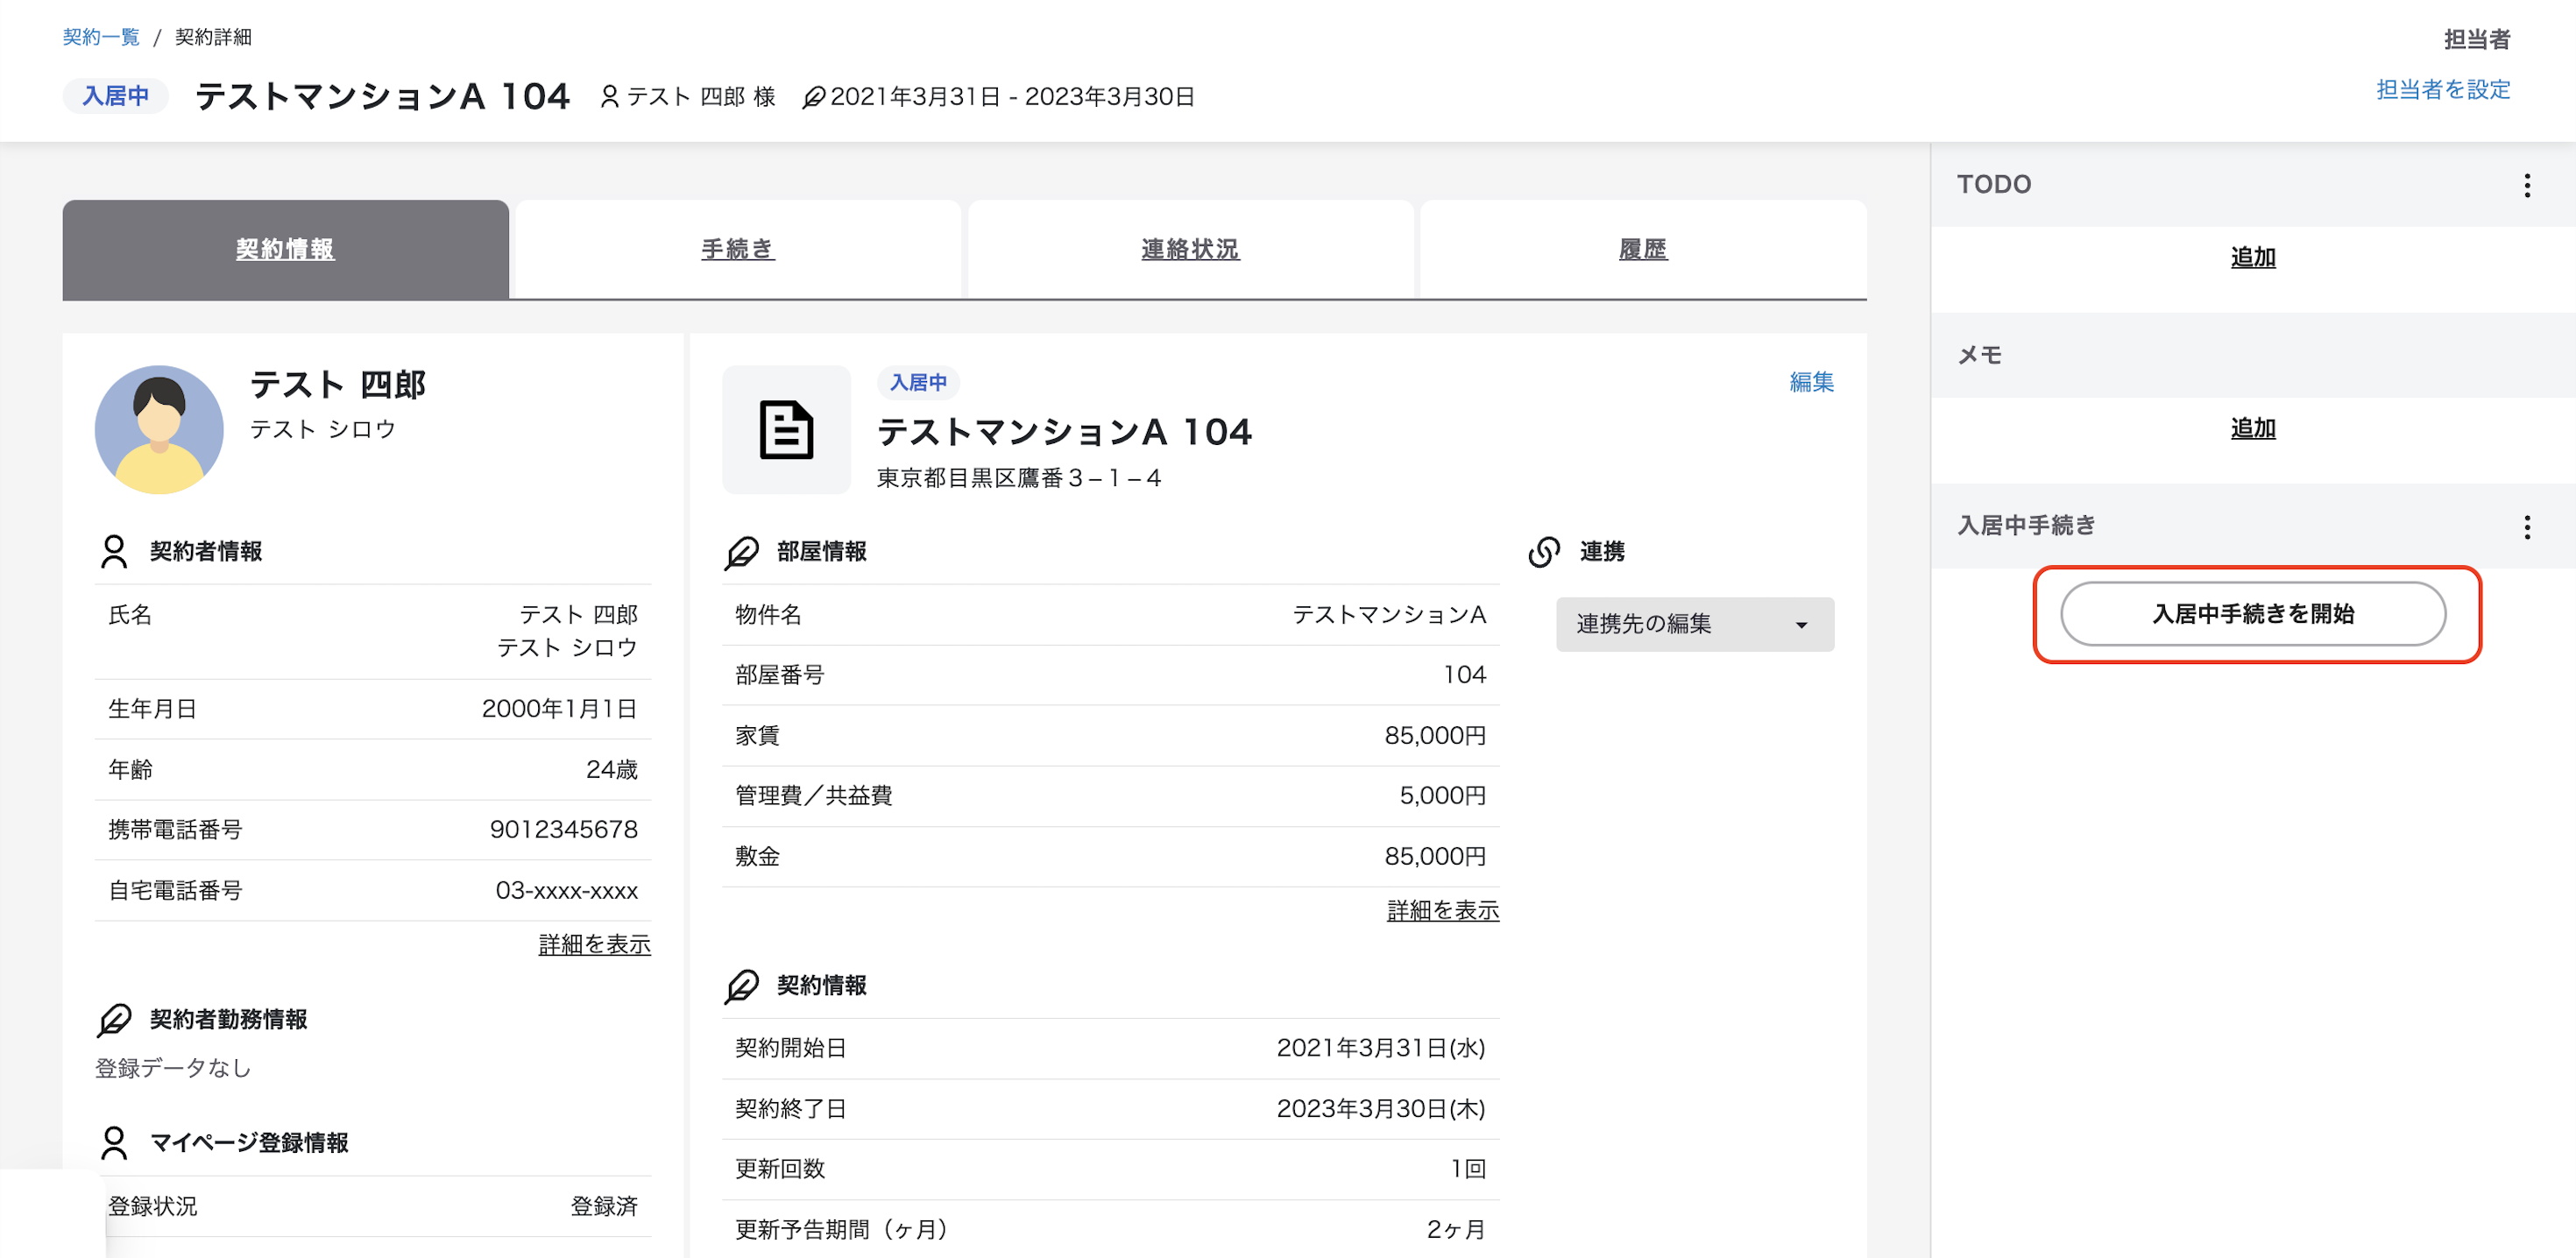The height and width of the screenshot is (1258, 2576).
Task: Click the page title テストマンションA 104 in header
Action: pos(382,96)
